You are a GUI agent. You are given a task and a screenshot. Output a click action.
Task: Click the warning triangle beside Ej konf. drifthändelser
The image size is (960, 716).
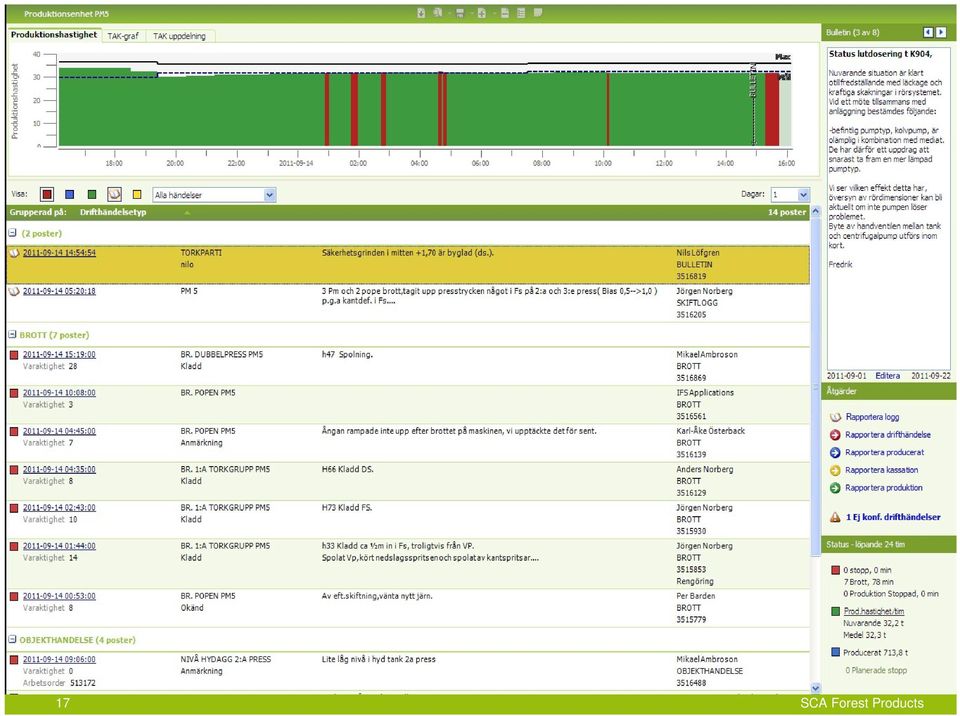click(x=835, y=518)
